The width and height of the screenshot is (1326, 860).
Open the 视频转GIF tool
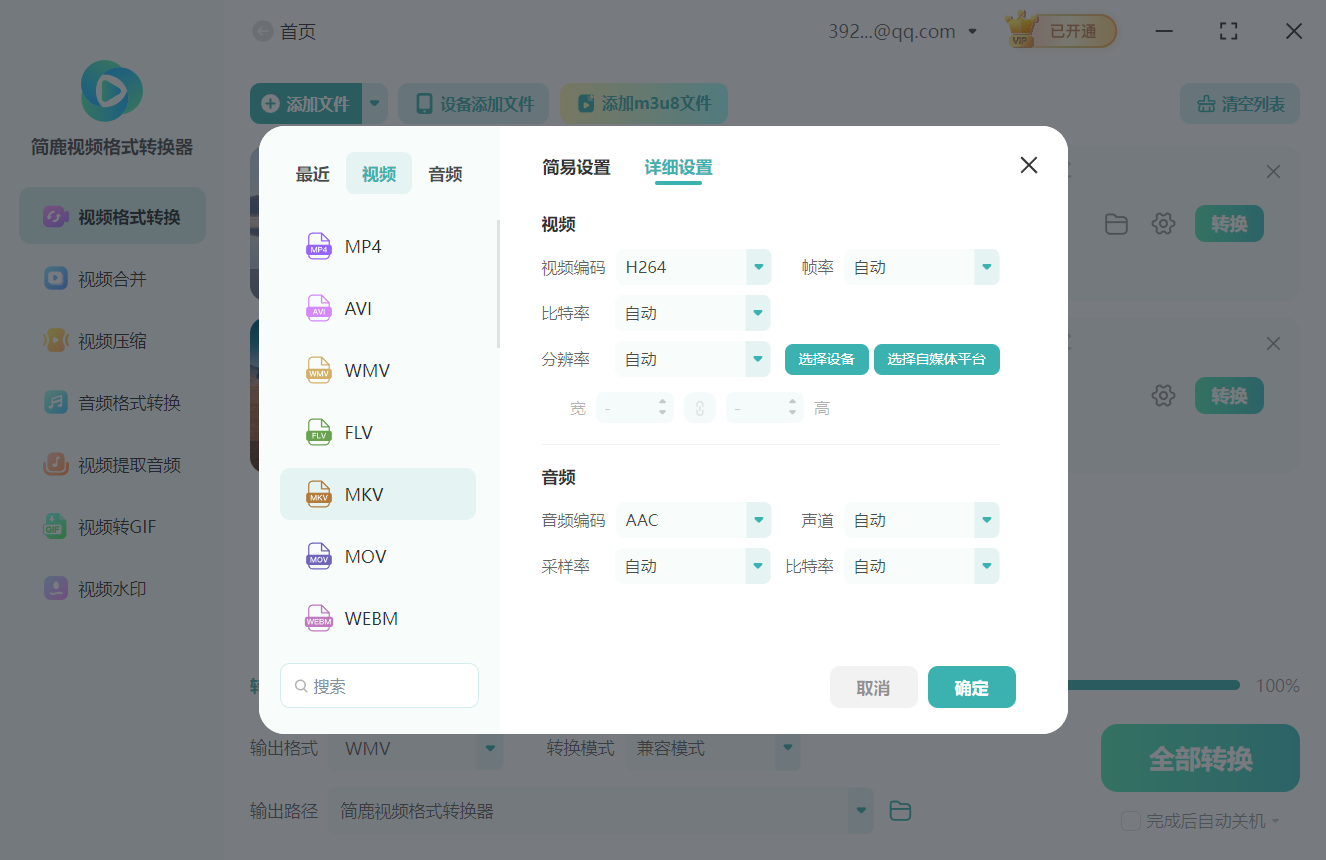pyautogui.click(x=111, y=526)
